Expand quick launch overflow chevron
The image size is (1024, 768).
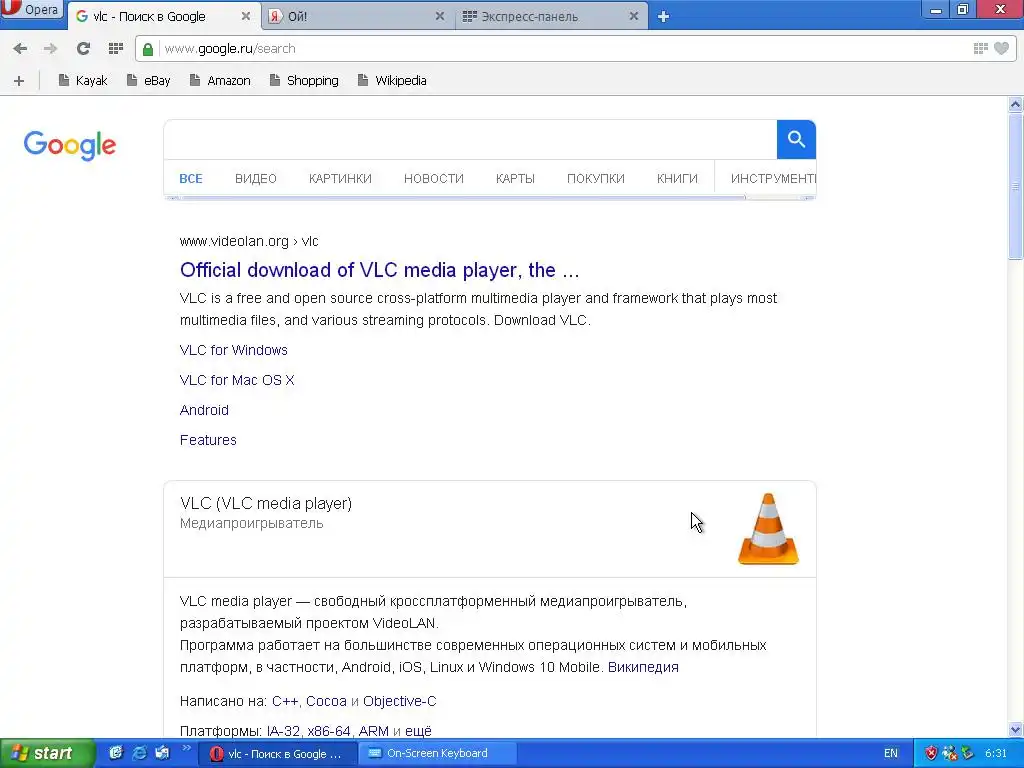[186, 748]
